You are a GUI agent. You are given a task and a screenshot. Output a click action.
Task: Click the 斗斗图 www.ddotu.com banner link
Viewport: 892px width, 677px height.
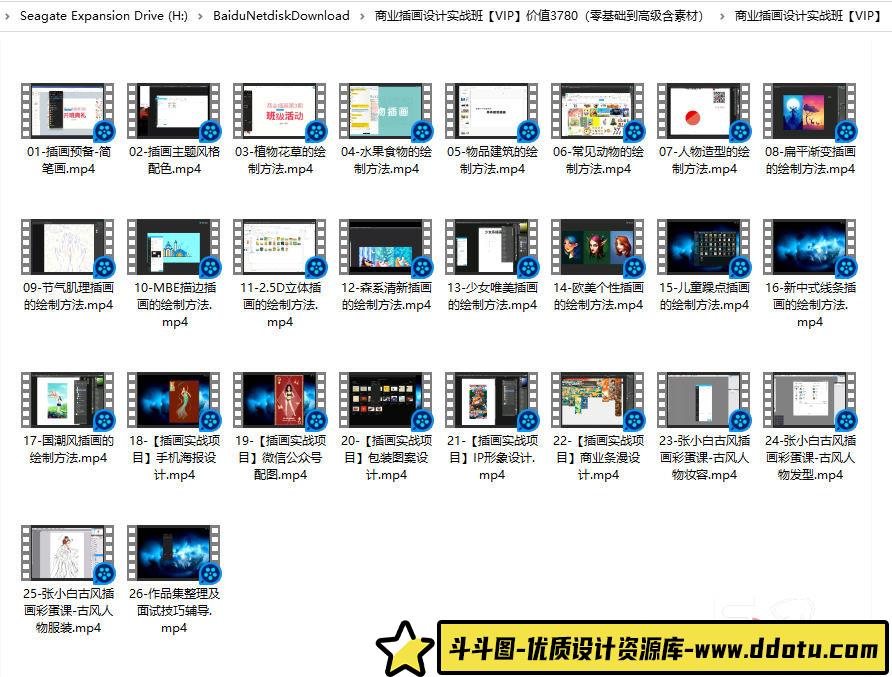pyautogui.click(x=662, y=649)
